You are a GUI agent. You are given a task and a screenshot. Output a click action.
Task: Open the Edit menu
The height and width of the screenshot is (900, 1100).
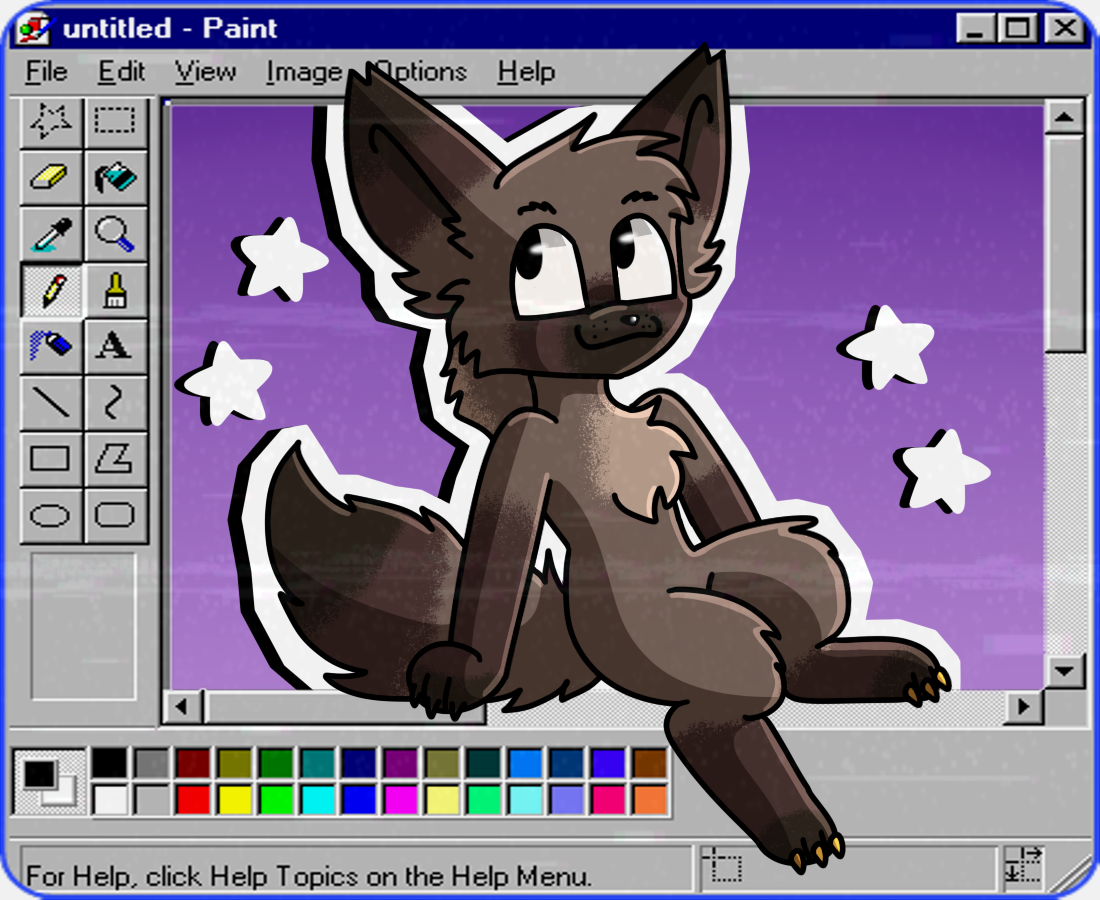point(121,72)
